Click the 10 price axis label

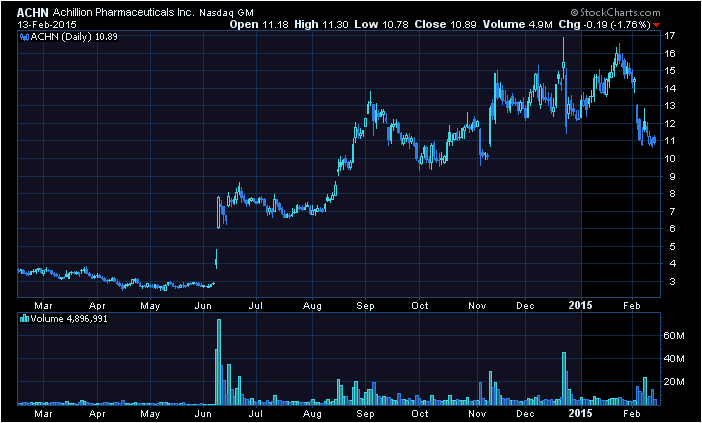[x=669, y=158]
